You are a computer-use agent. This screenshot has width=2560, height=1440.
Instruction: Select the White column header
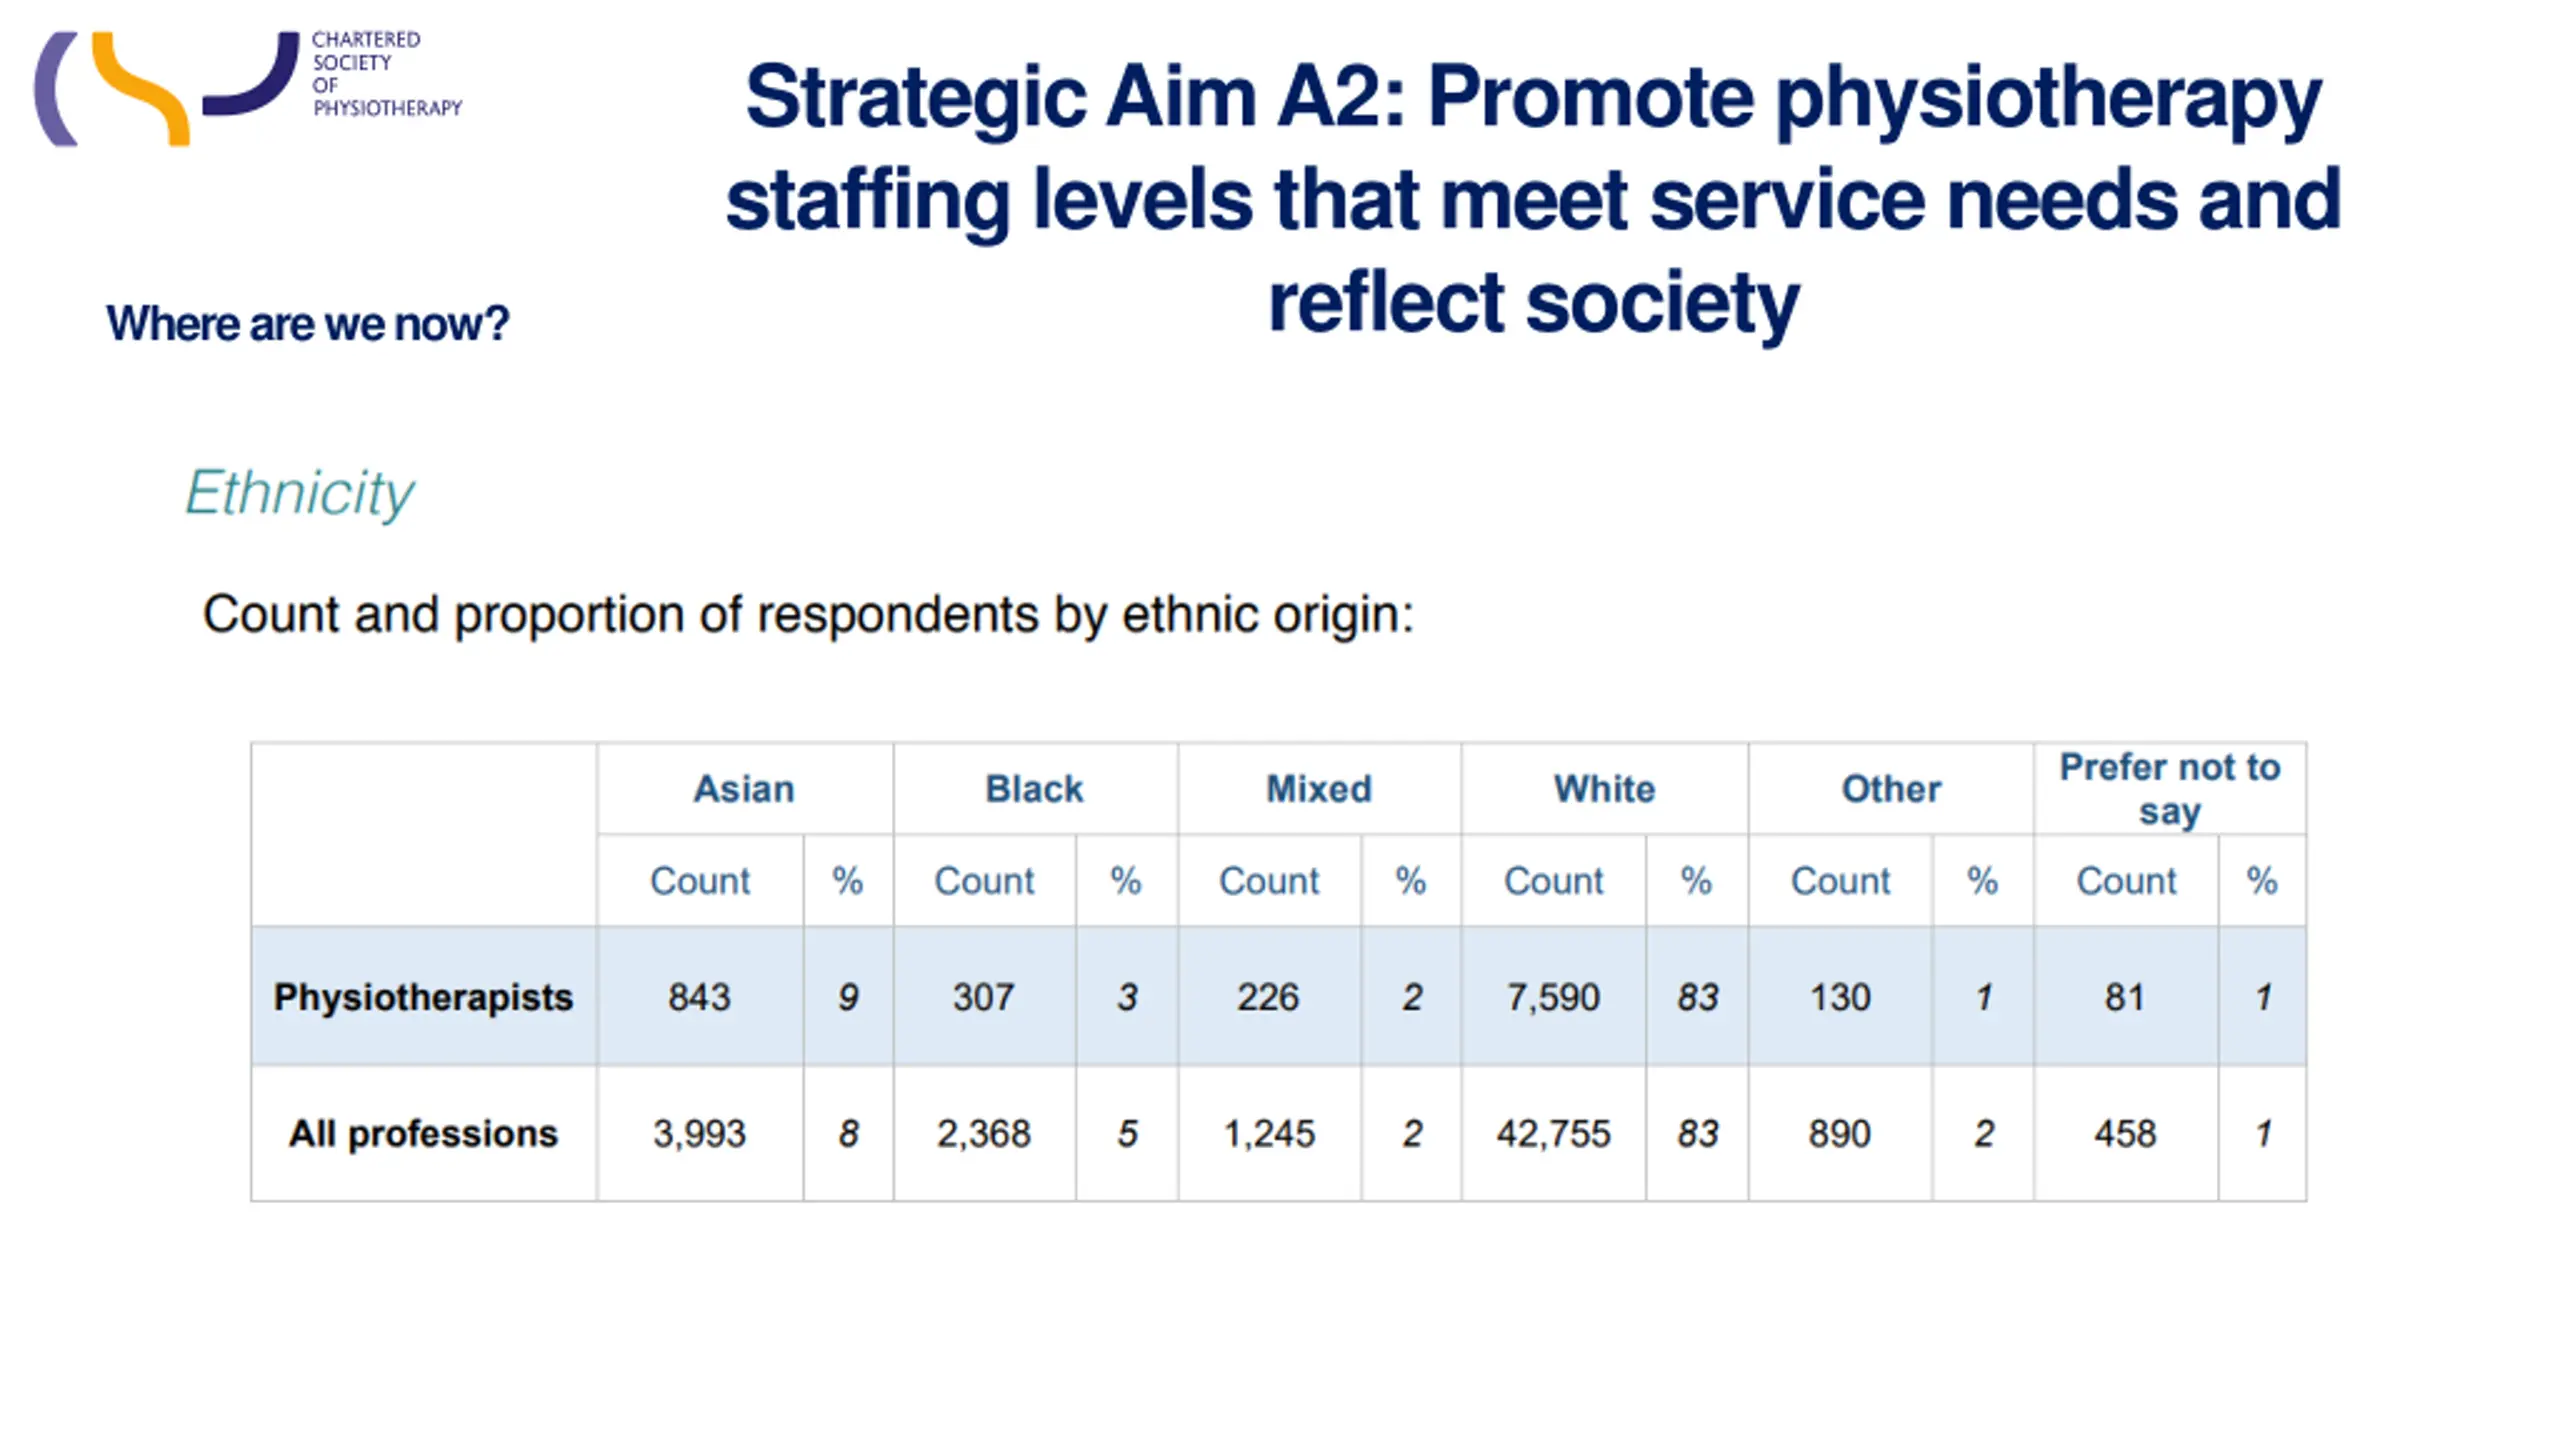[x=1604, y=789]
